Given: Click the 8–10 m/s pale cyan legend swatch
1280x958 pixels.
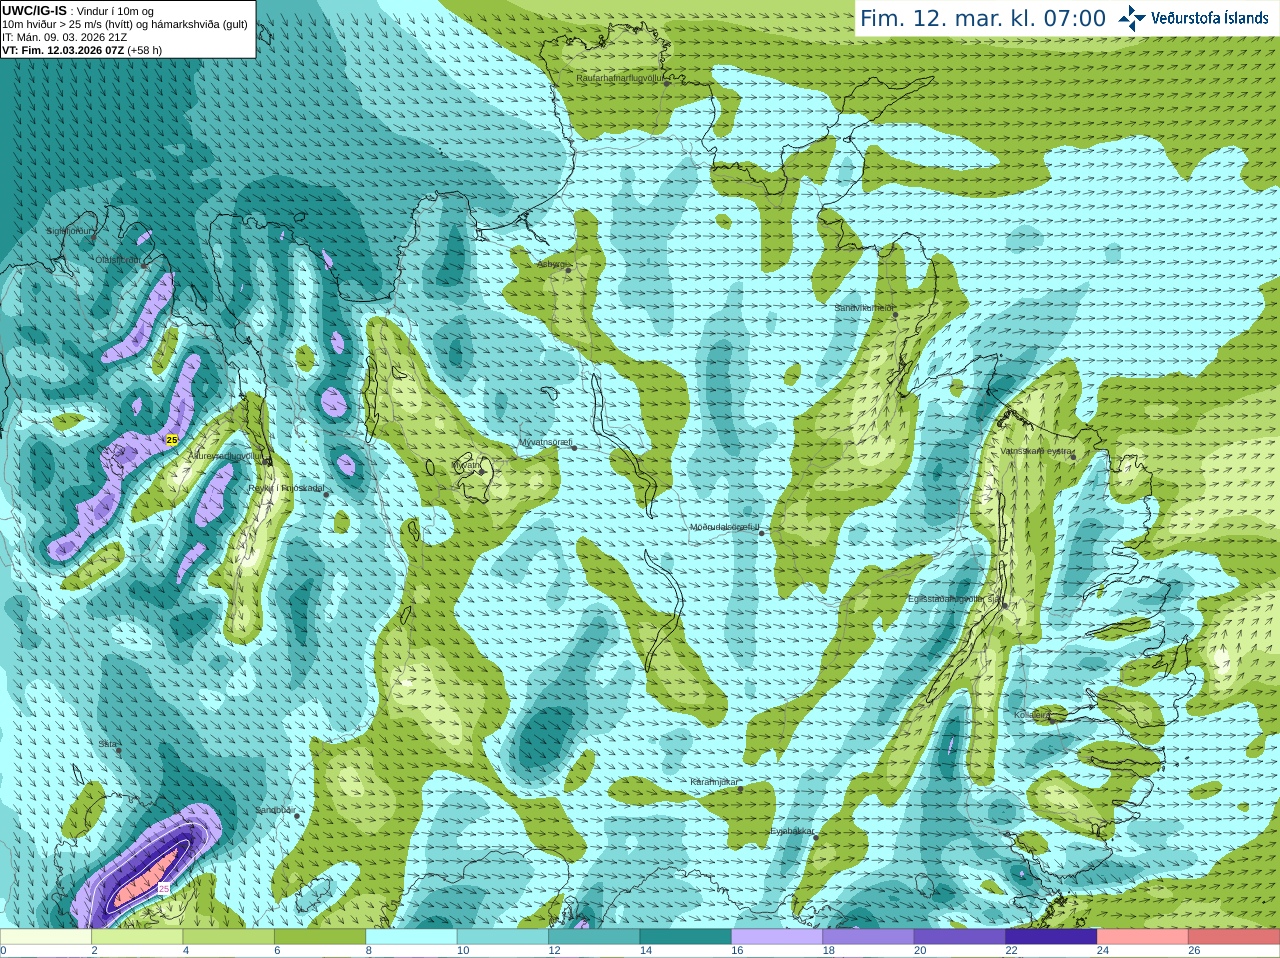Looking at the screenshot, I should point(411,937).
